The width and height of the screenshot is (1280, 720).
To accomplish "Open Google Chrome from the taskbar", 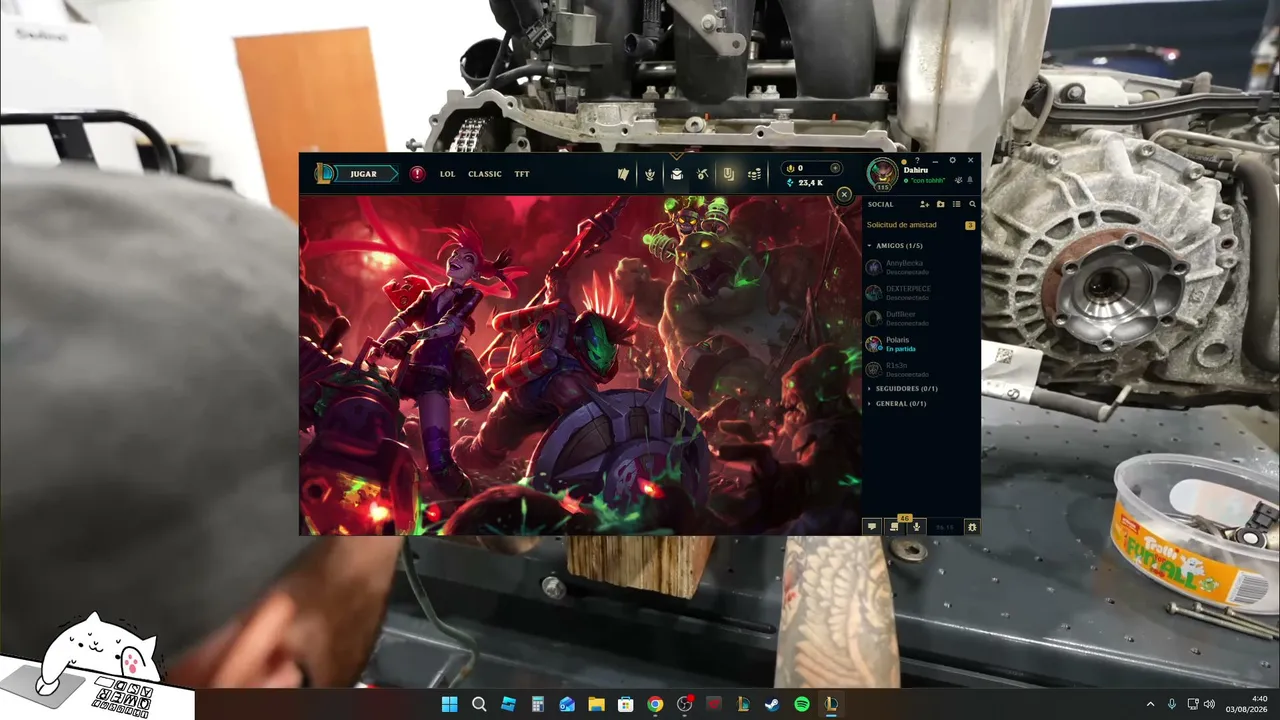I will tap(655, 704).
